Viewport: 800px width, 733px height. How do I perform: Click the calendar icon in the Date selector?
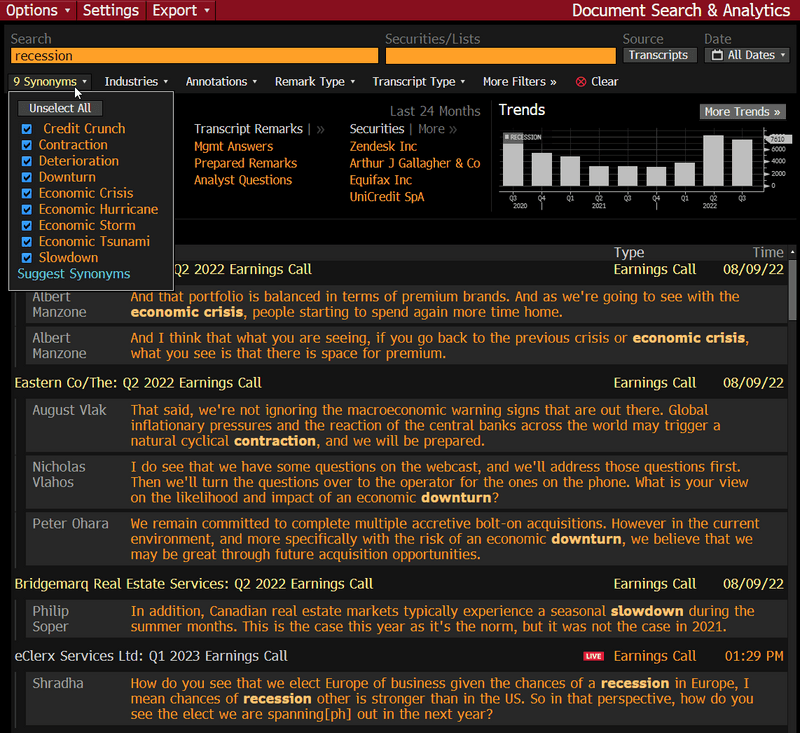pos(716,56)
